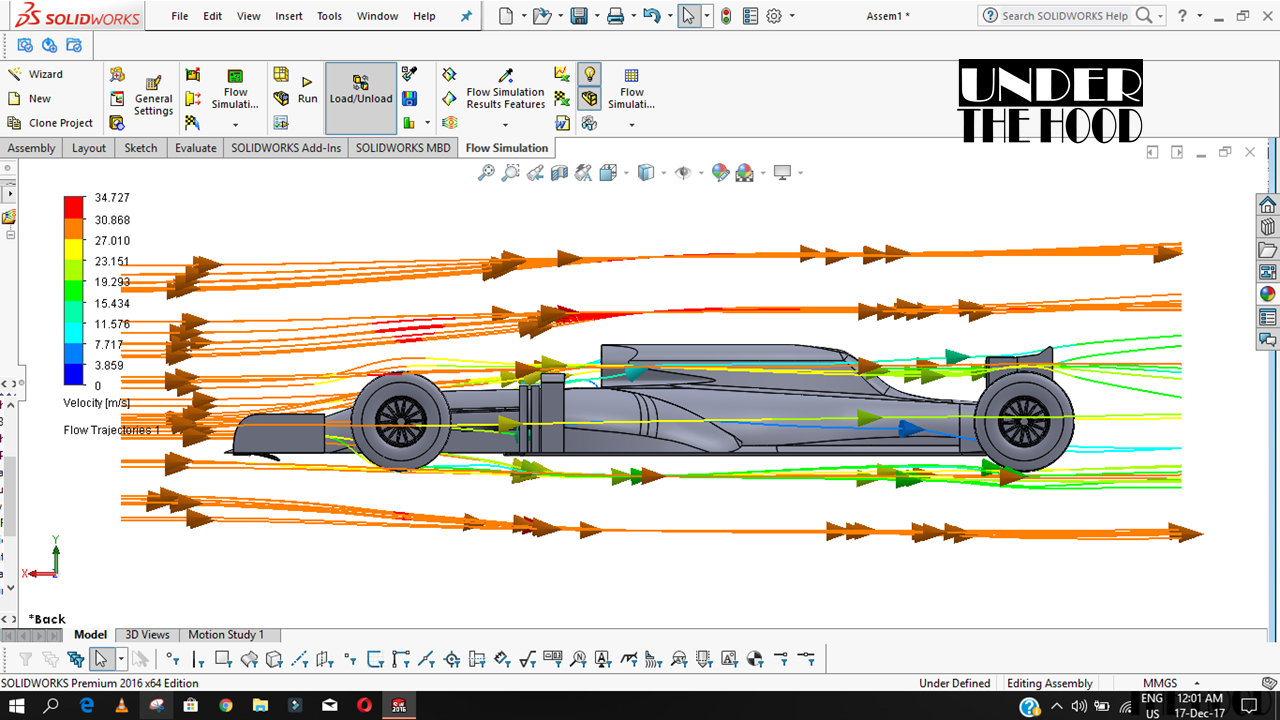Screen dimensions: 1280x720
Task: Click the Load/Unload results button
Action: point(360,89)
